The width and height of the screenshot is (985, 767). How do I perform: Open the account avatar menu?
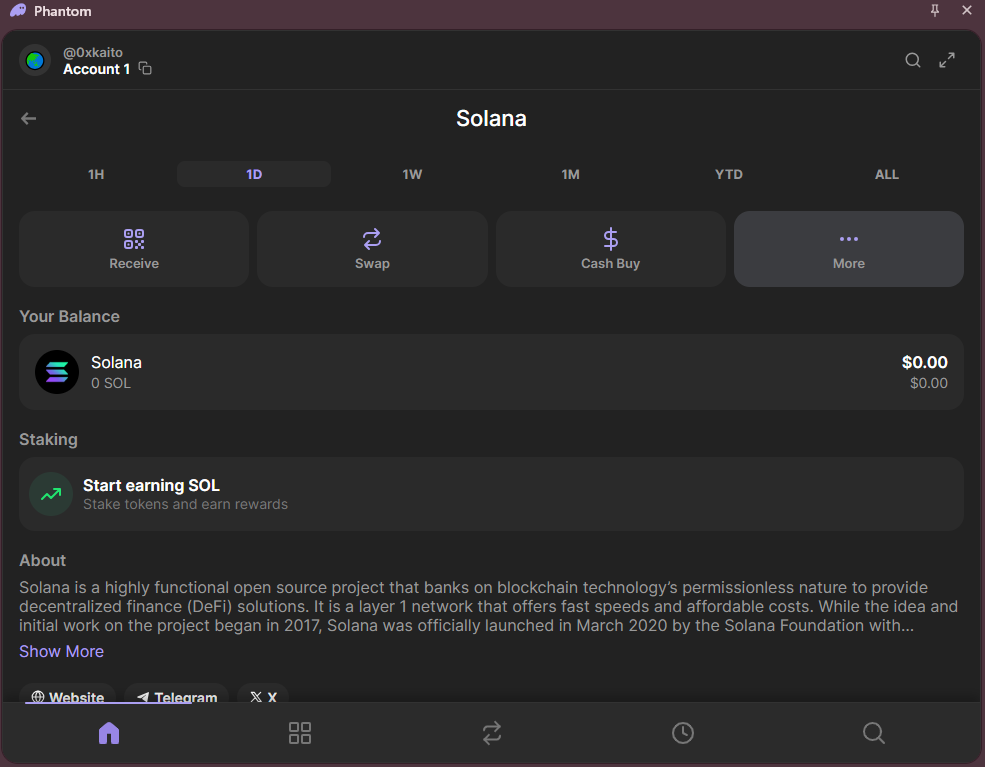35,61
